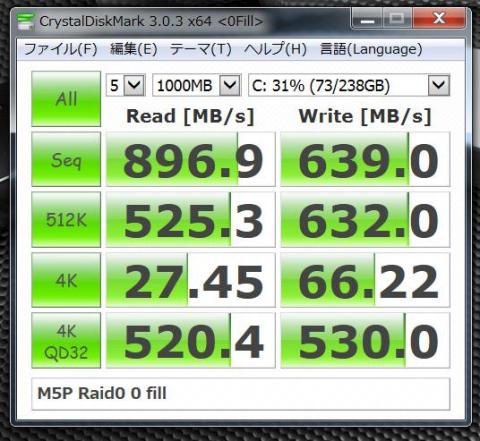Minimize the CrystalDiskMark window

pyautogui.click(x=367, y=19)
